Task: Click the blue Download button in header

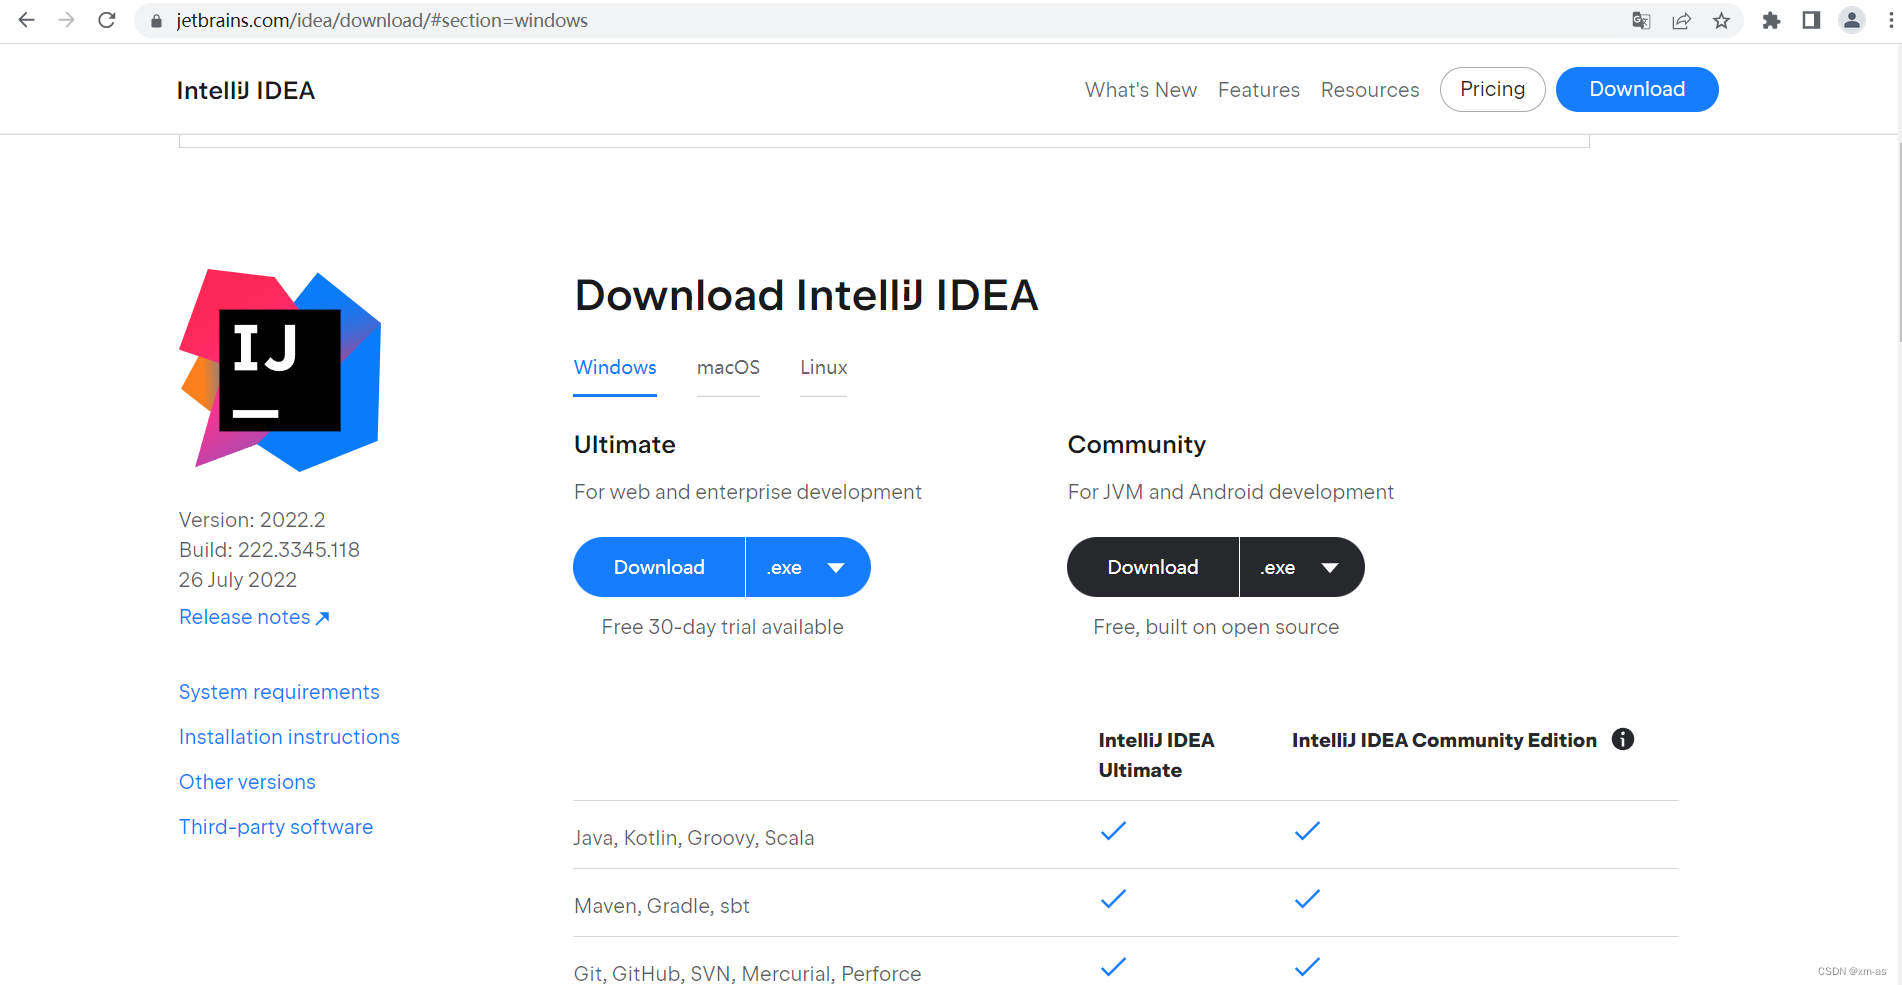Action: (1637, 89)
